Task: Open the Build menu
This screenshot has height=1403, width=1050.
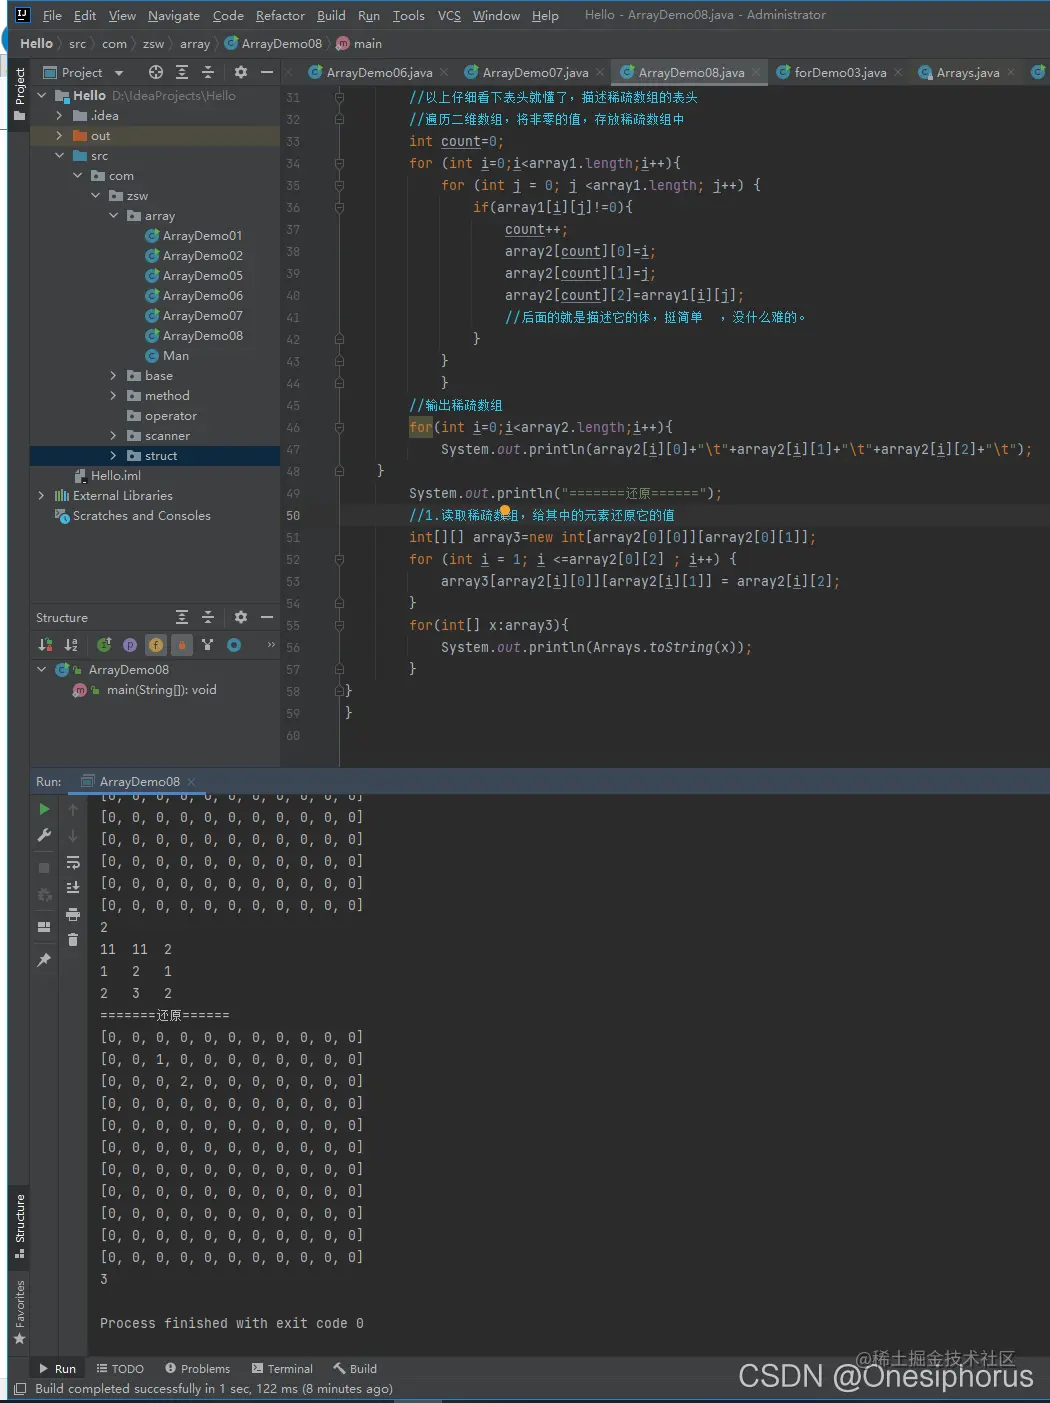Action: pyautogui.click(x=331, y=15)
